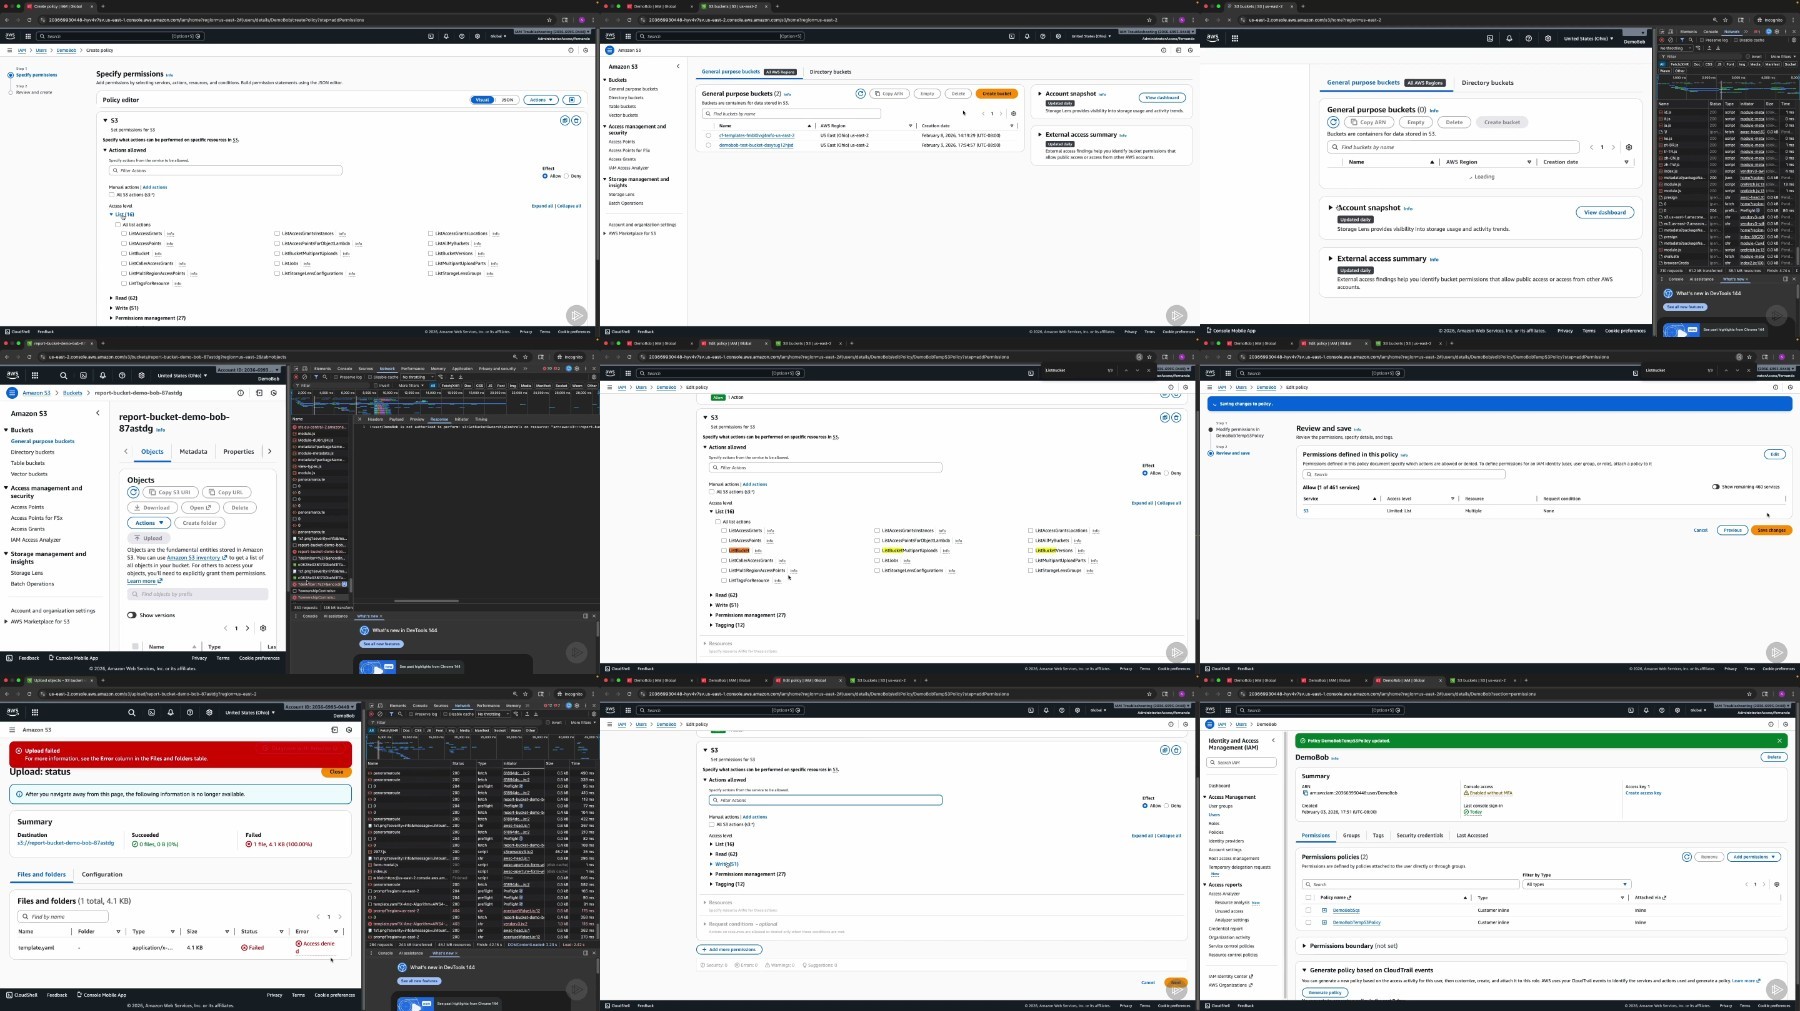1800x1011 pixels.
Task: Open the Actions dropdown on the report-bucket page
Action: pos(148,523)
